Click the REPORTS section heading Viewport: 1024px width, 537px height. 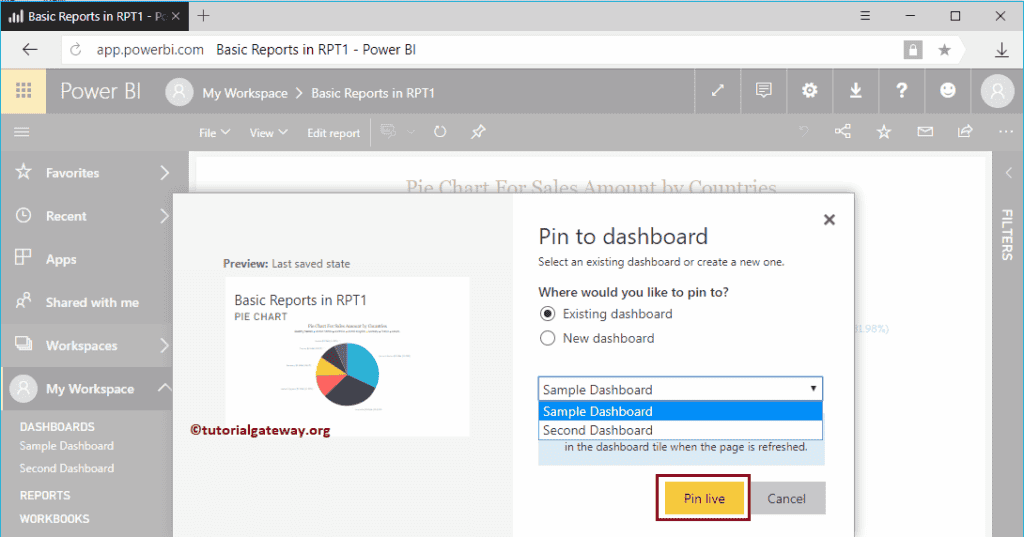click(x=45, y=495)
